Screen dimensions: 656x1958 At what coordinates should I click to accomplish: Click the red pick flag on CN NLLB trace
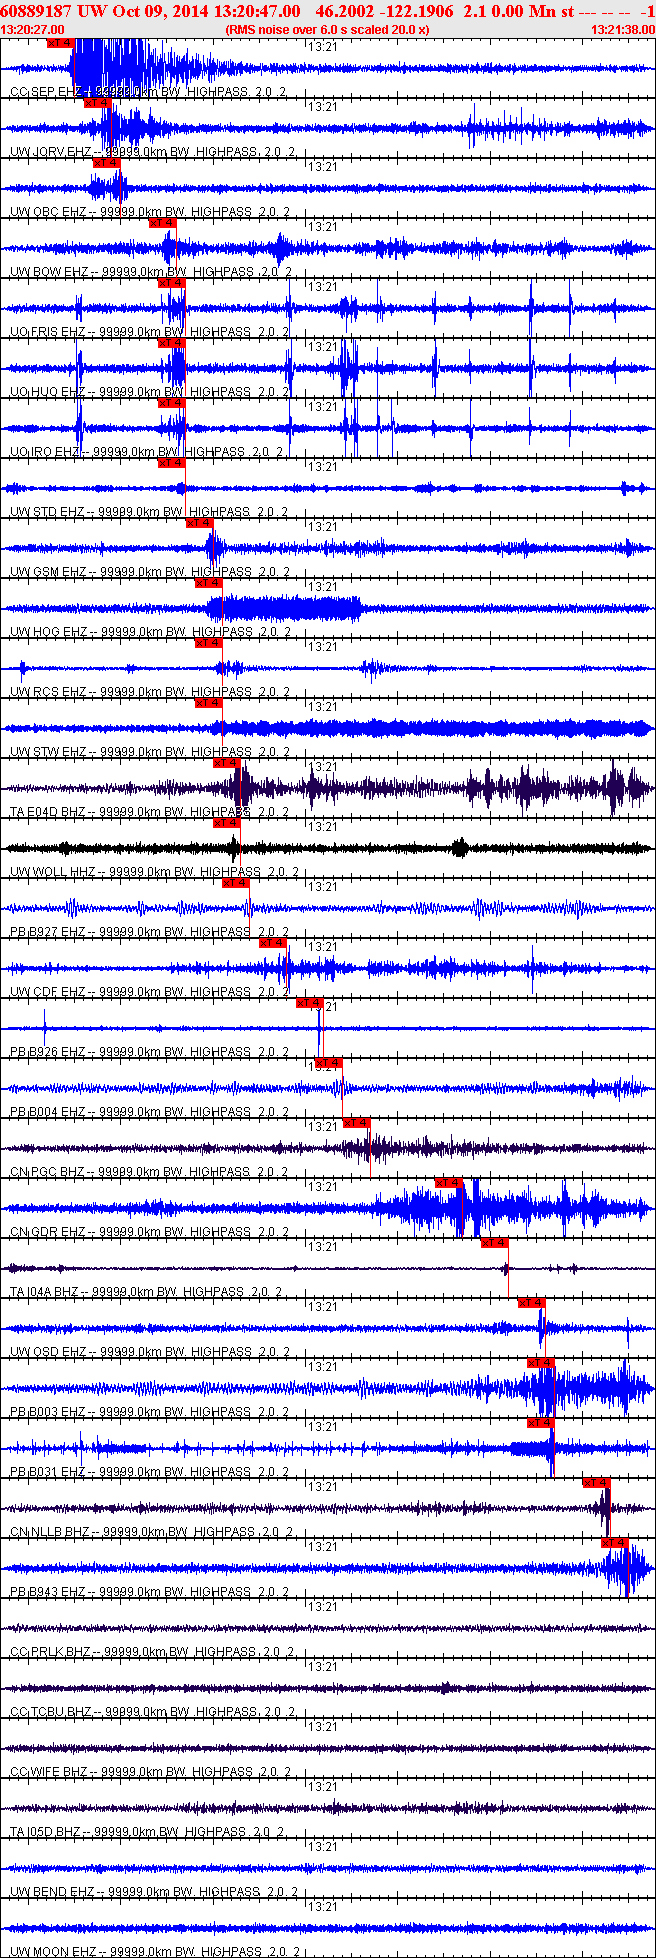[597, 1483]
